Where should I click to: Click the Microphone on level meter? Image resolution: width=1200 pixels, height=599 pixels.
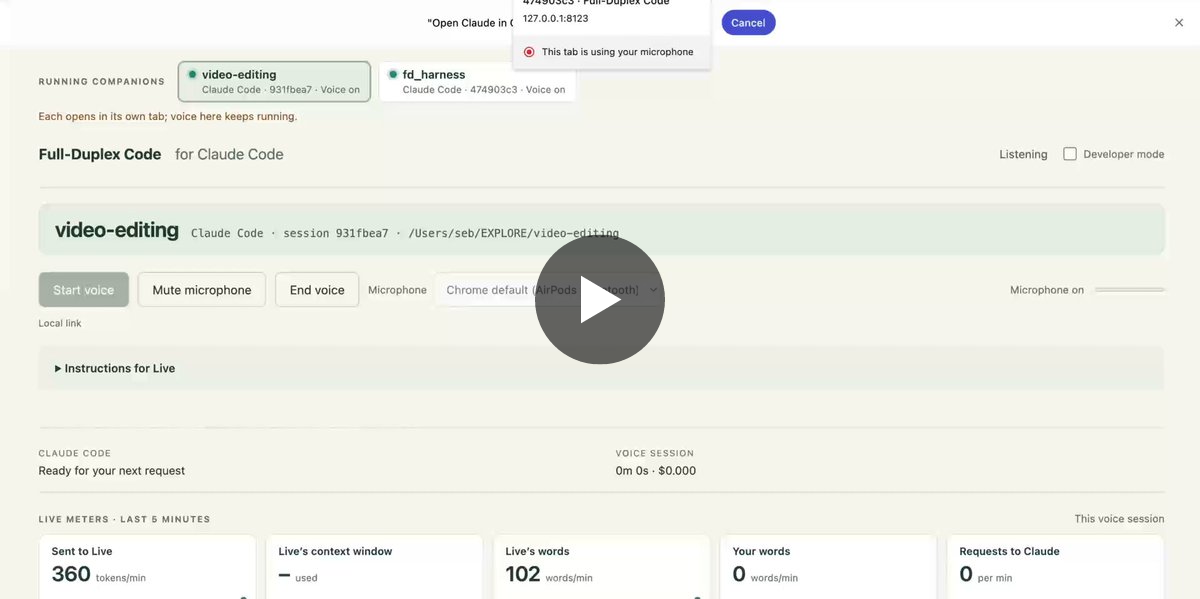click(x=1130, y=290)
